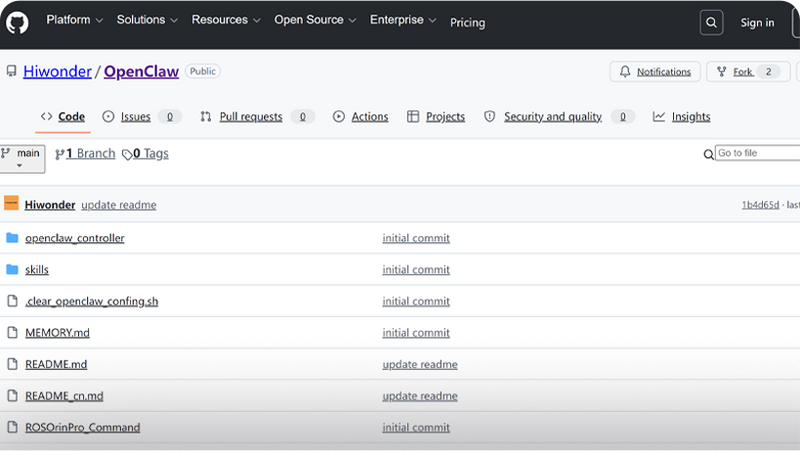Open the main branch selector dropdown

click(22, 159)
